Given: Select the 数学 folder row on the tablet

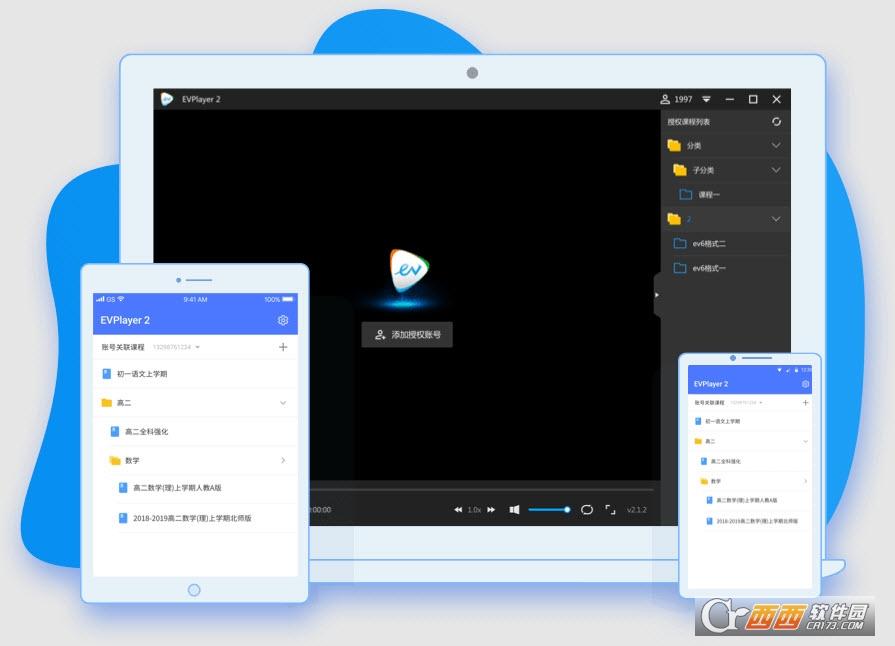Looking at the screenshot, I should [195, 461].
